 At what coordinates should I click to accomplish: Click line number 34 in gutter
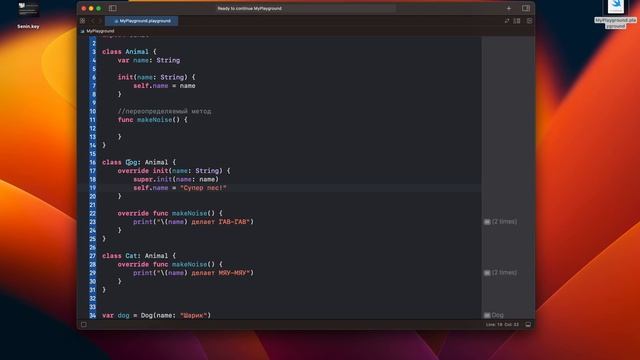click(93, 316)
